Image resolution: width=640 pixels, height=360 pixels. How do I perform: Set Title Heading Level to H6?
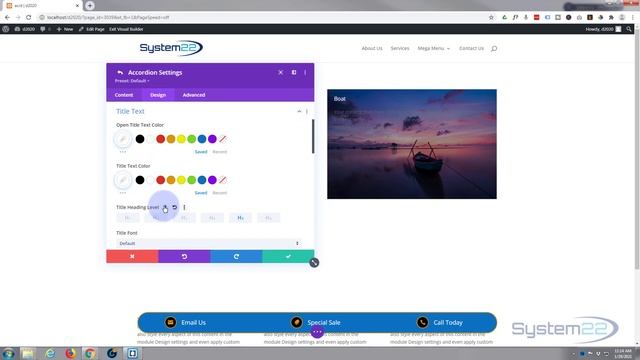point(269,218)
